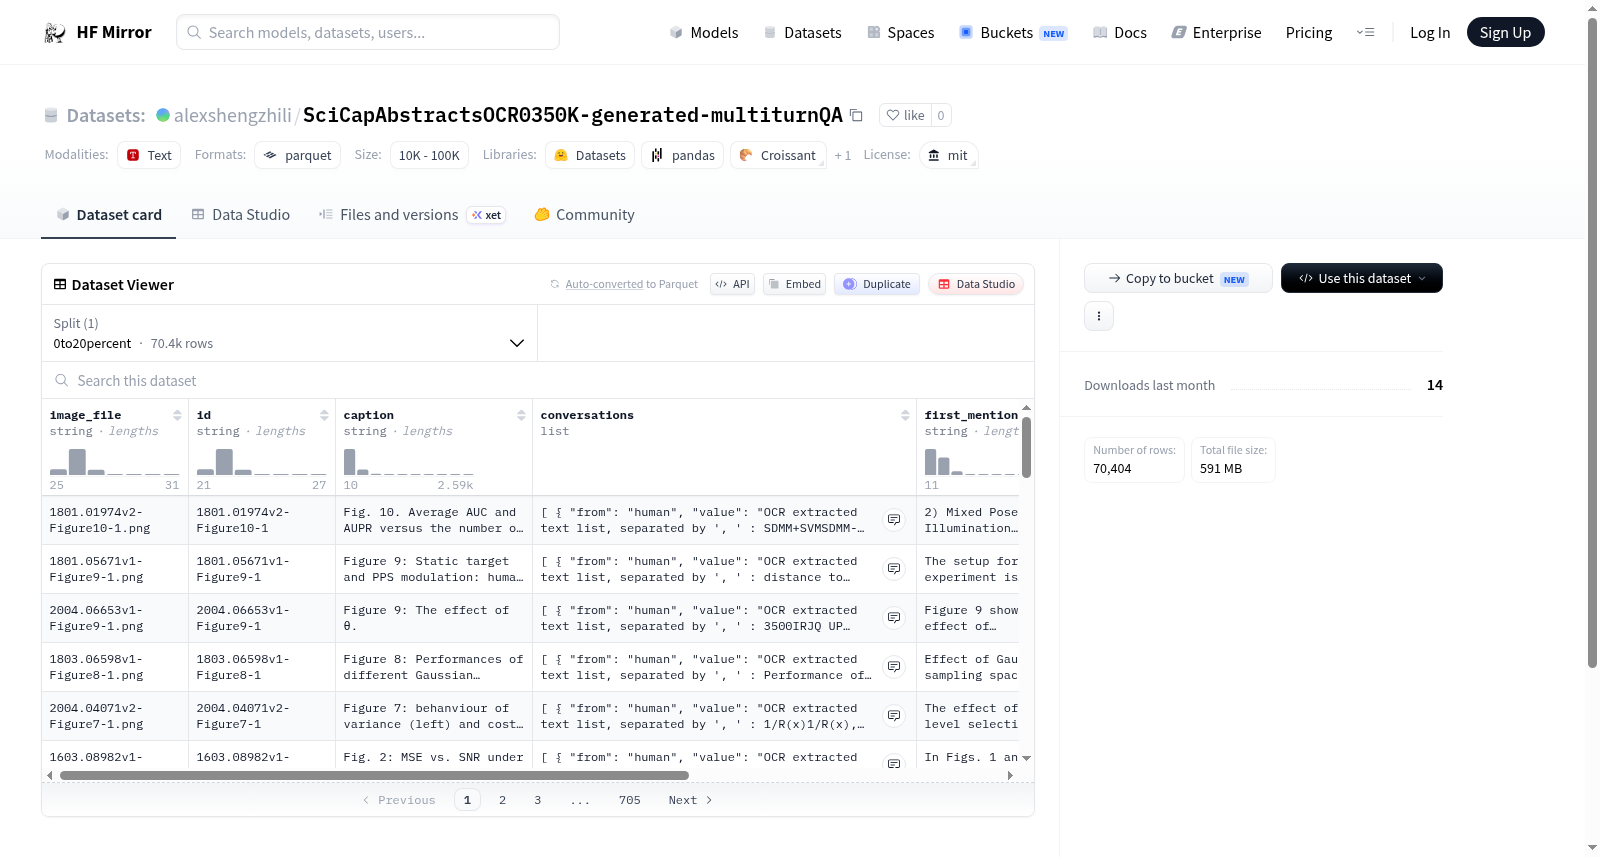The image size is (1600, 857).
Task: Click the image_file lengths histogram
Action: point(114,461)
